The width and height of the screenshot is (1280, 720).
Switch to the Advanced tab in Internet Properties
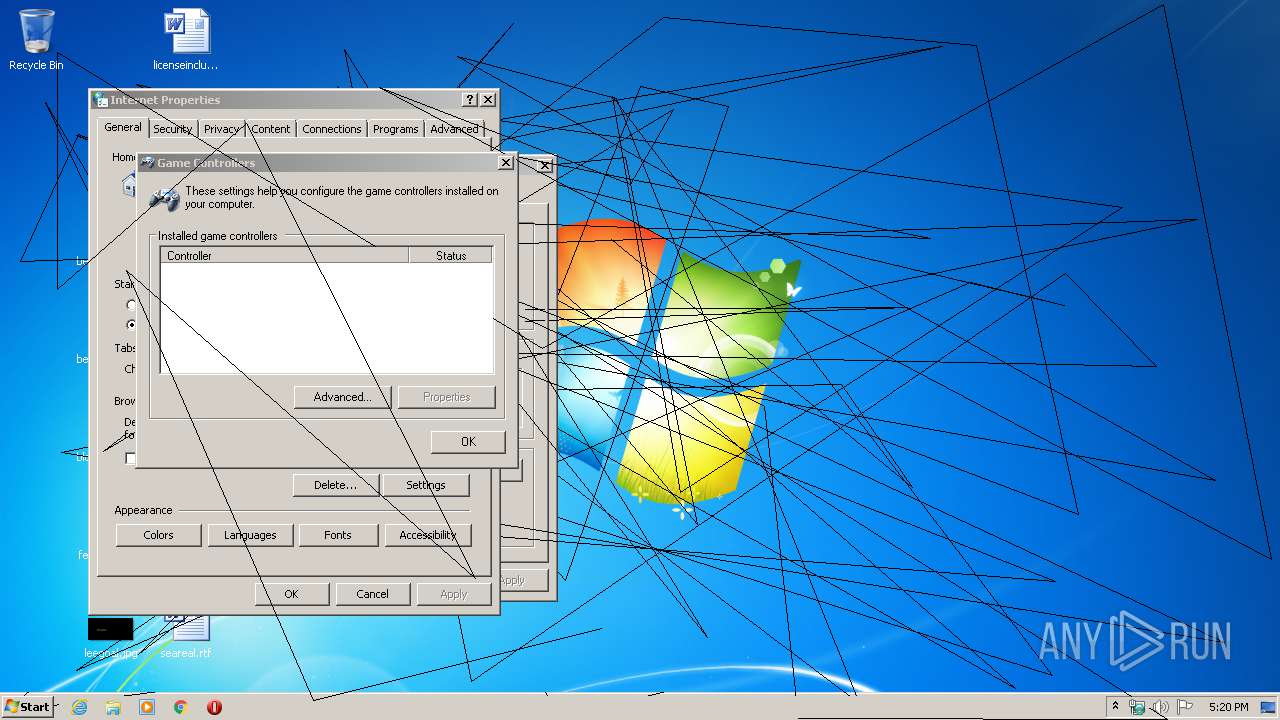(454, 129)
